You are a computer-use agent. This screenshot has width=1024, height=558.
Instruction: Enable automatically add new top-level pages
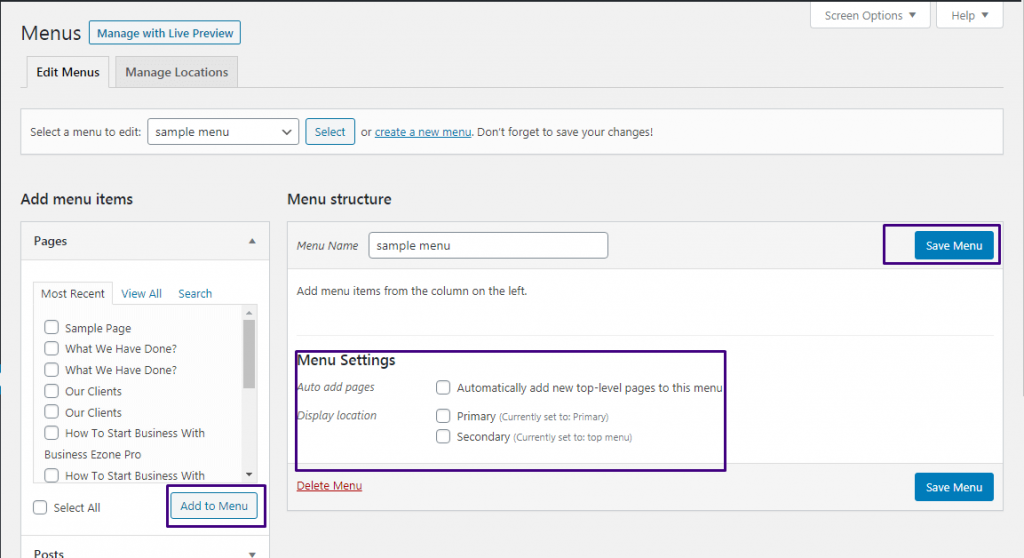point(443,388)
